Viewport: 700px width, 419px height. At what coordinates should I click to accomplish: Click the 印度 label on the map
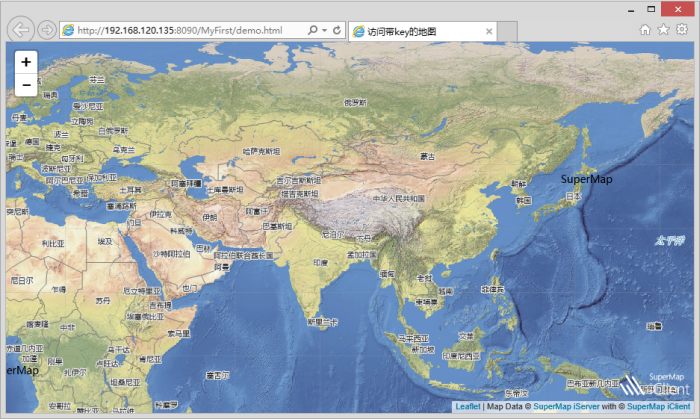[320, 262]
